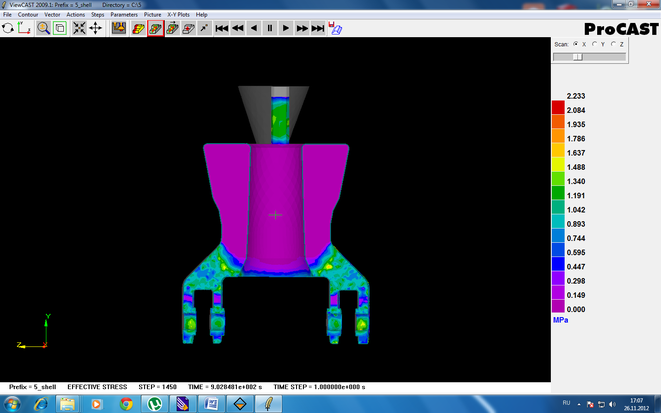The width and height of the screenshot is (661, 413).
Task: Select the Z scan axis radio button
Action: (615, 44)
